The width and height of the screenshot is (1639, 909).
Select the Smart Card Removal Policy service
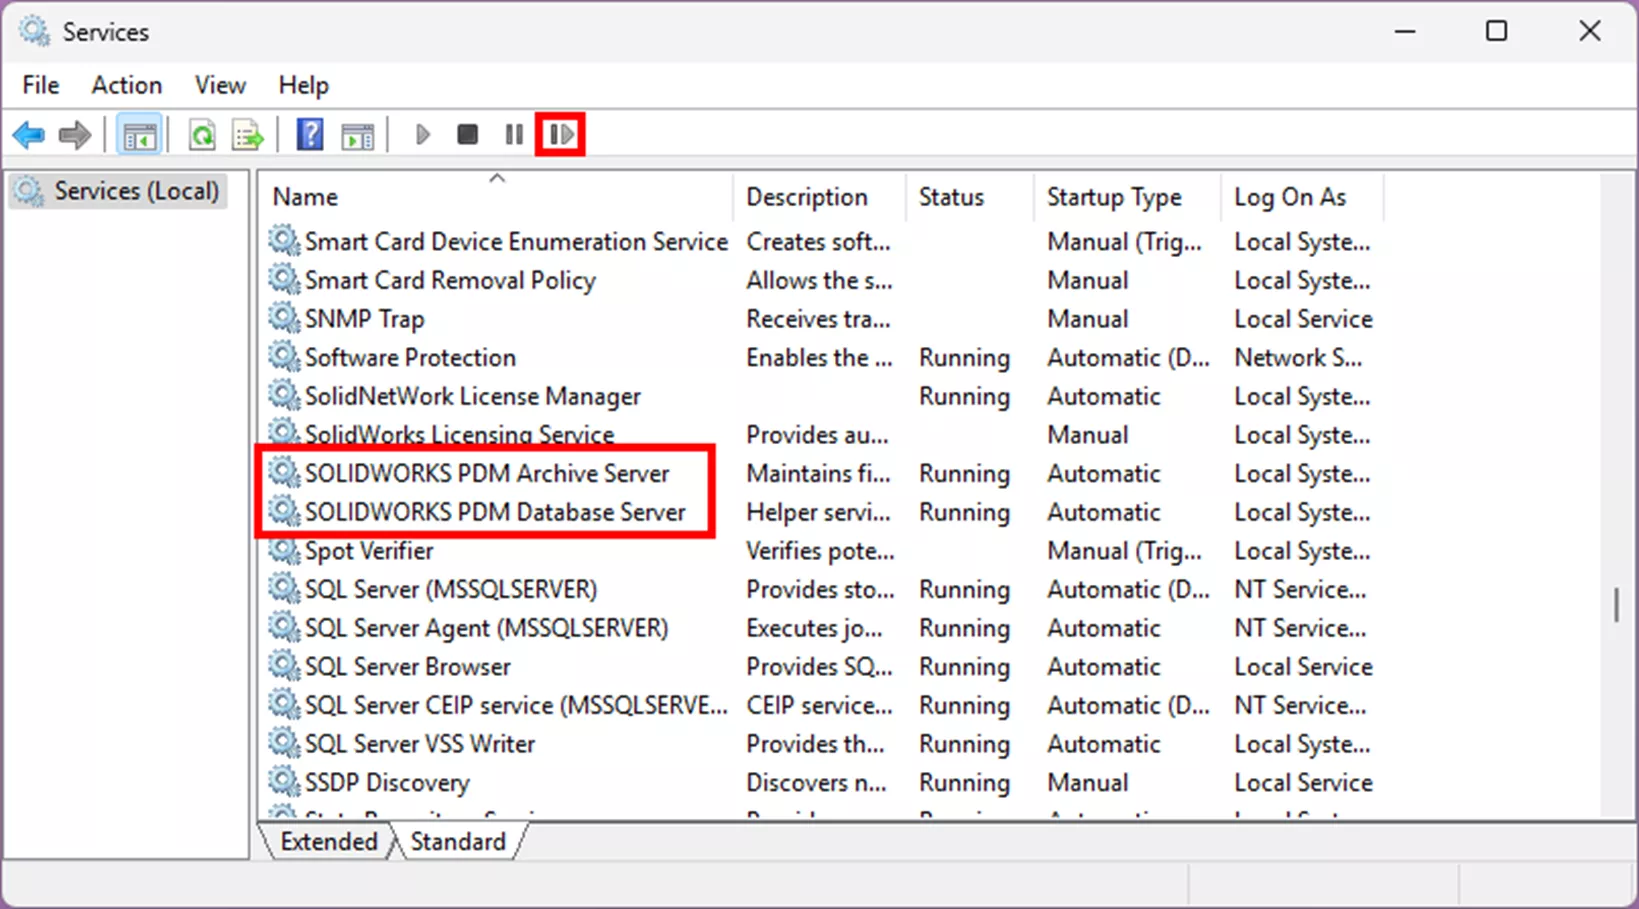coord(820,280)
